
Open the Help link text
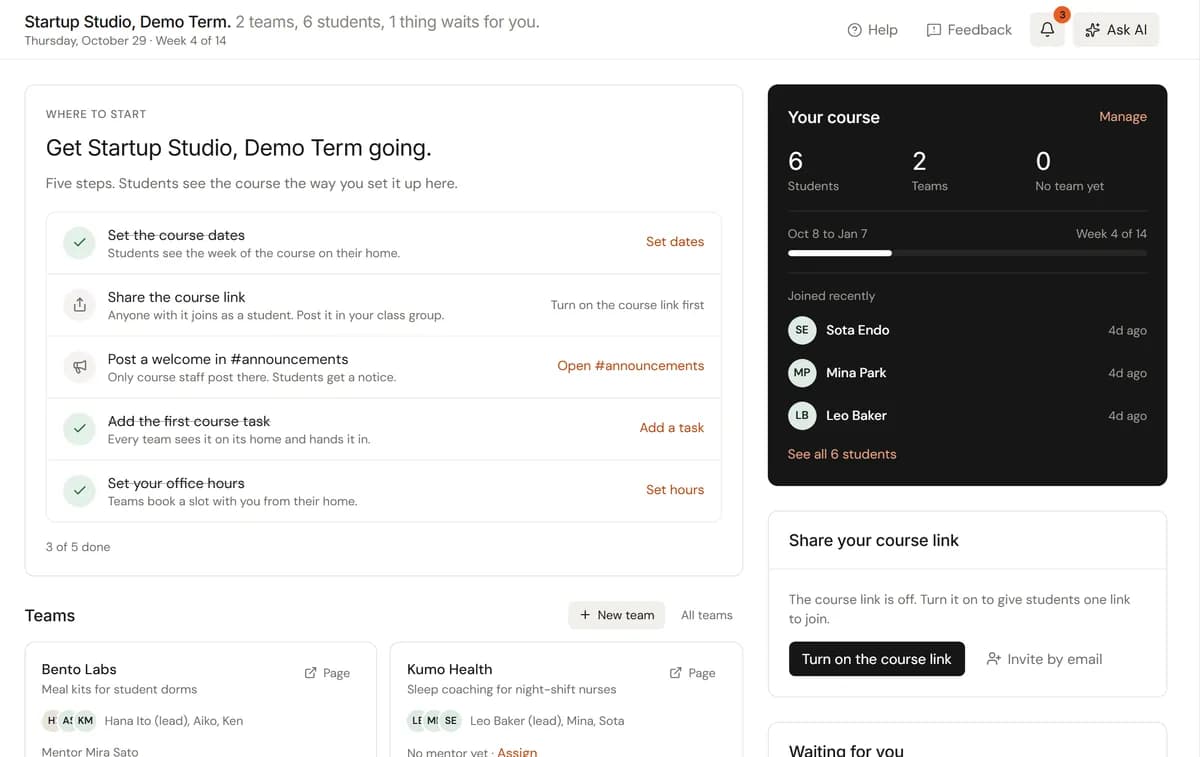(x=882, y=30)
